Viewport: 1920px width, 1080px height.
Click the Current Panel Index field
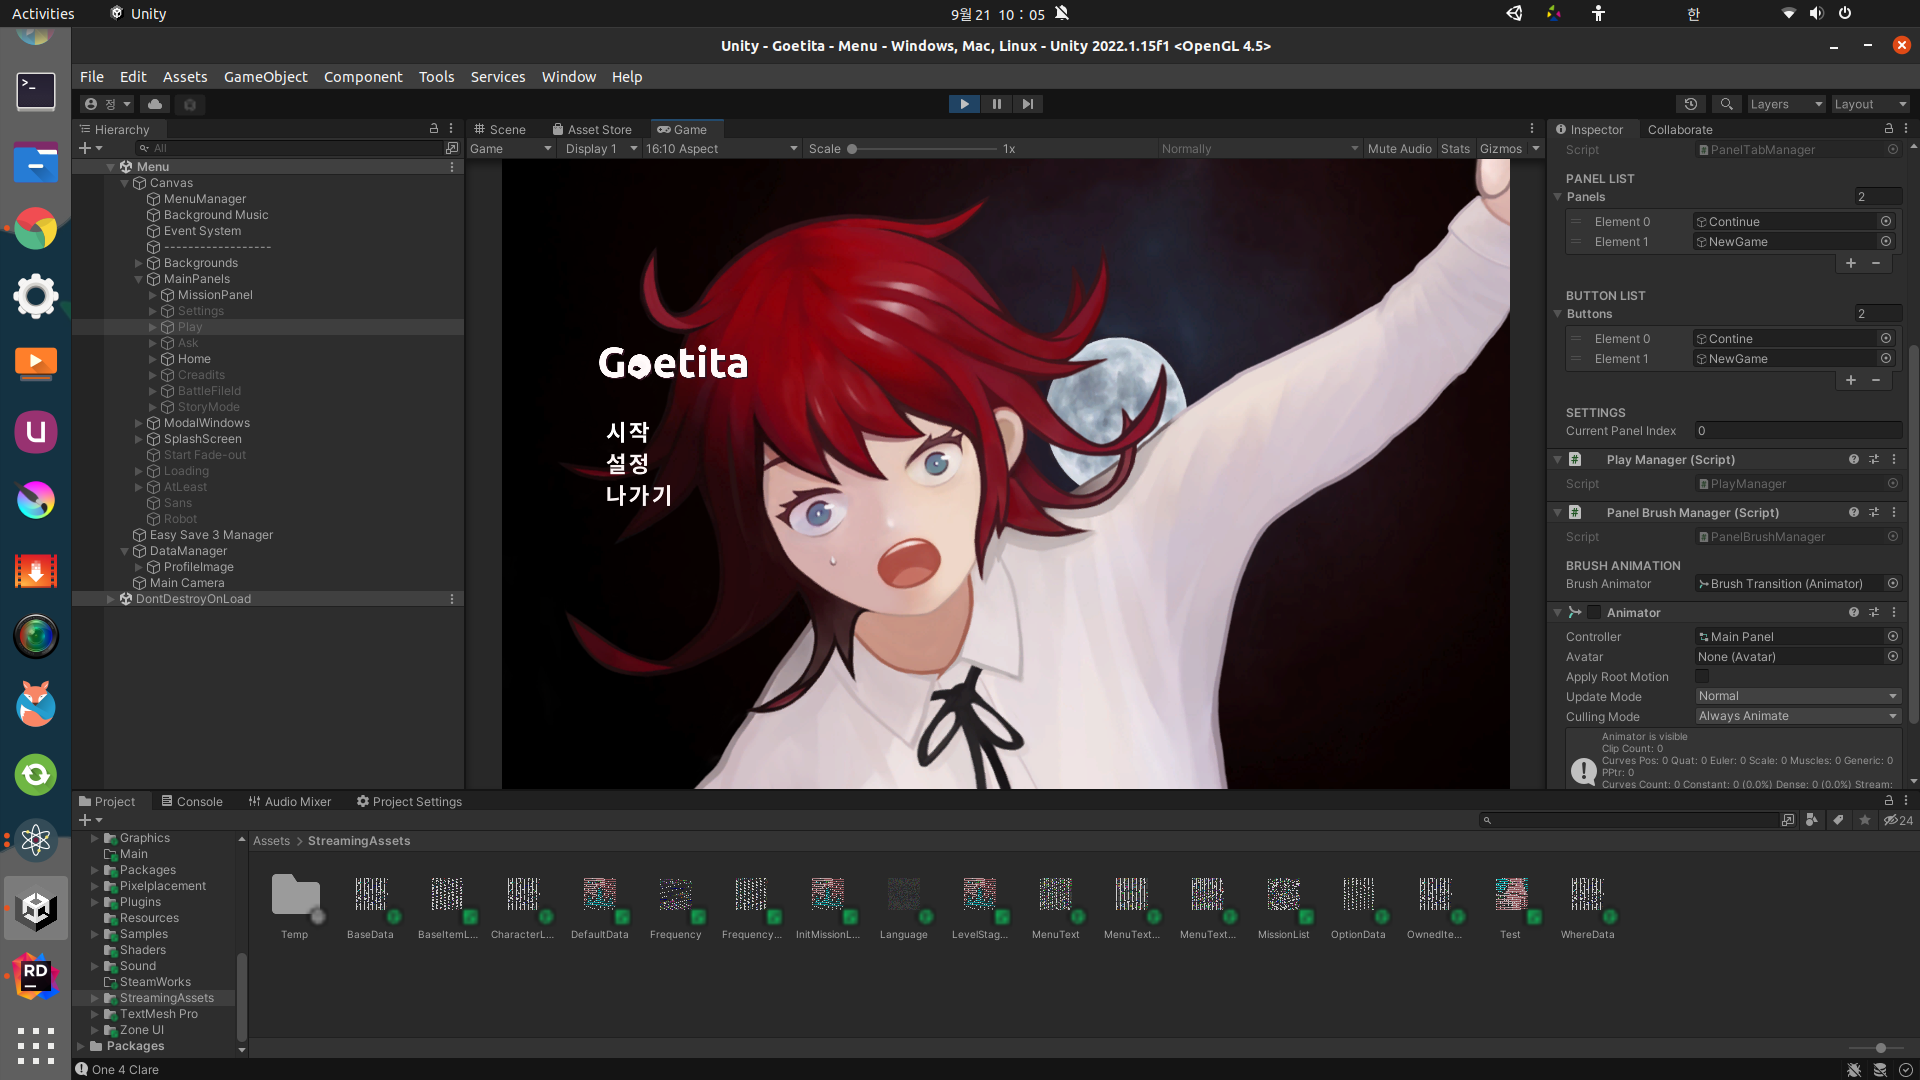(x=1797, y=431)
